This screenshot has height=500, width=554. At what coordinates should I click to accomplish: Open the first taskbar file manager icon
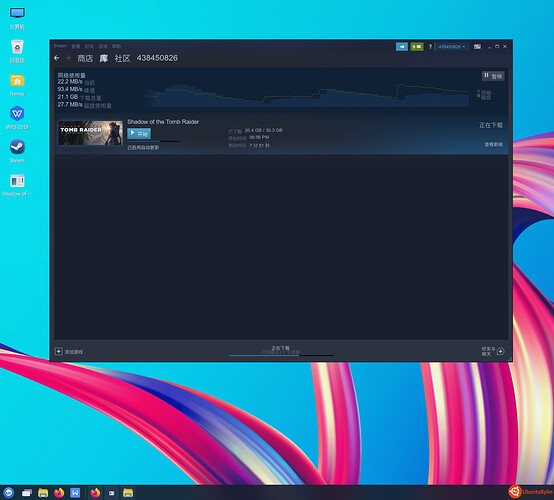click(x=43, y=493)
